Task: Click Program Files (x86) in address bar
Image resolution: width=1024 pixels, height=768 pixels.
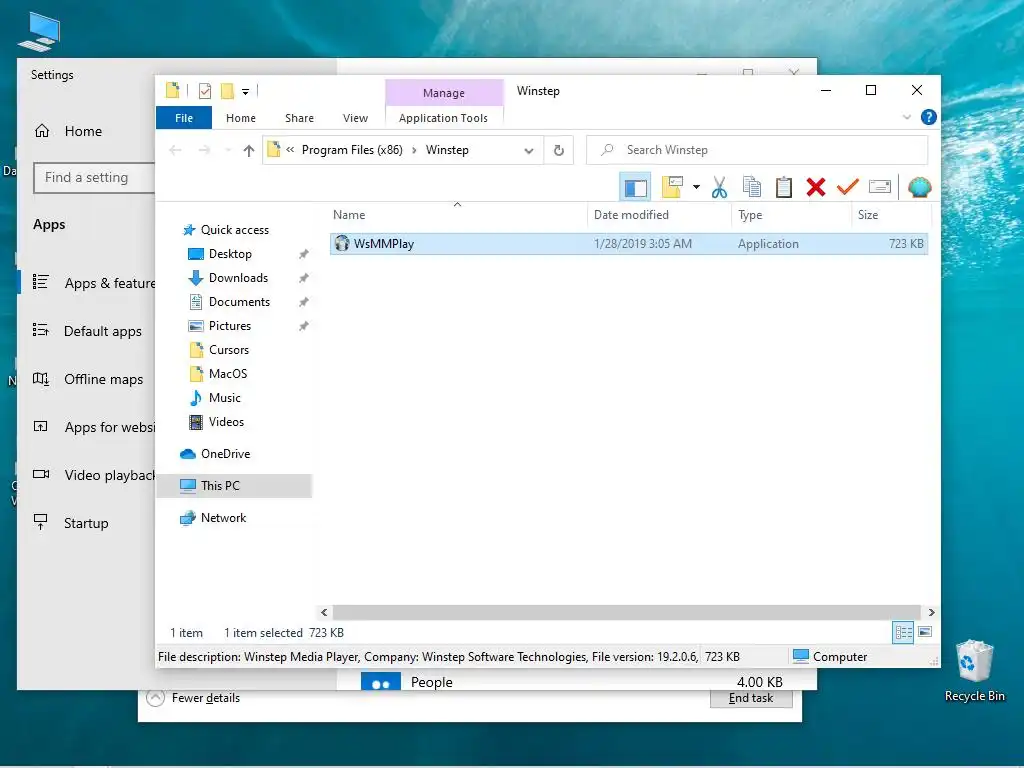Action: pos(352,150)
